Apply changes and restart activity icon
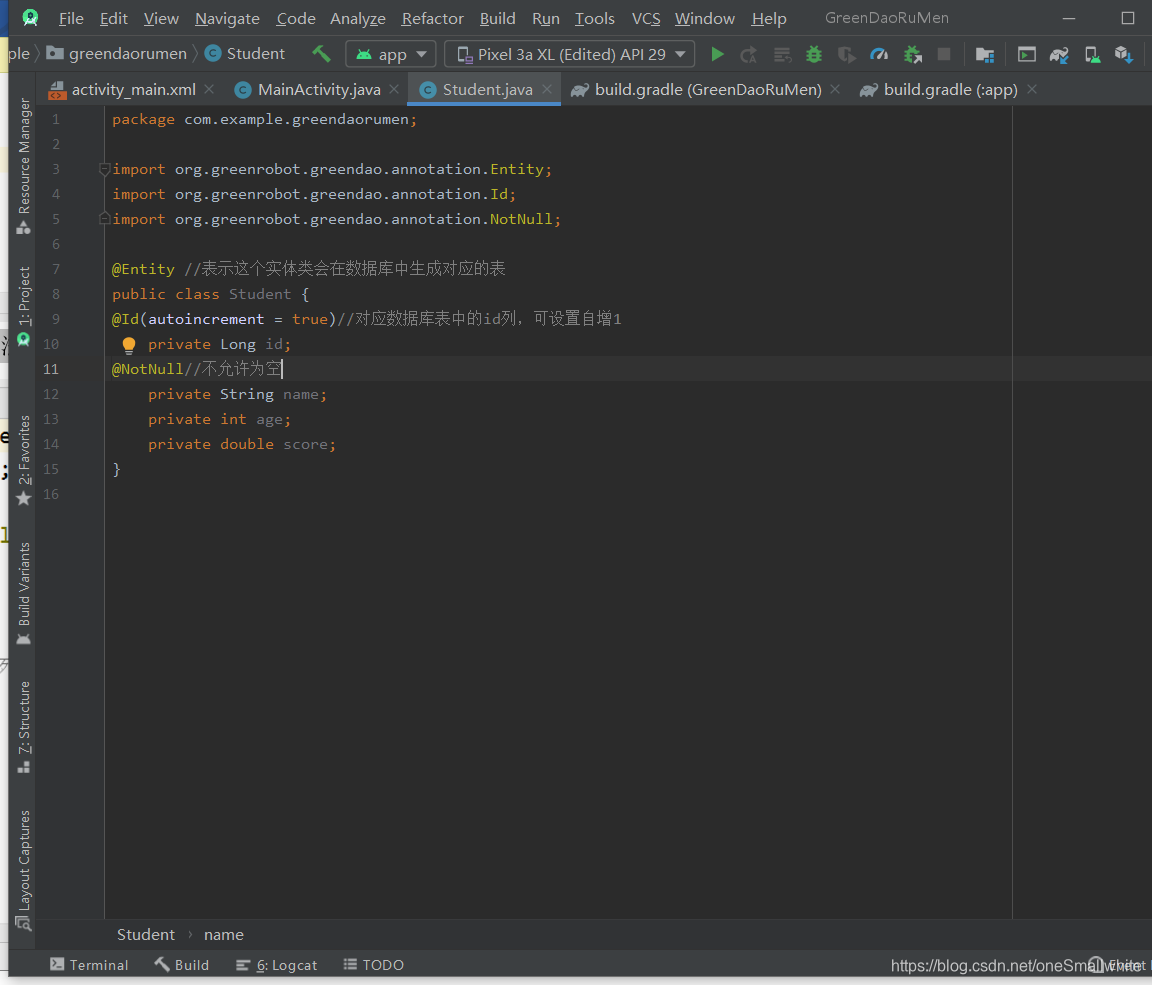Screen dimensions: 1152x985 click(x=749, y=54)
